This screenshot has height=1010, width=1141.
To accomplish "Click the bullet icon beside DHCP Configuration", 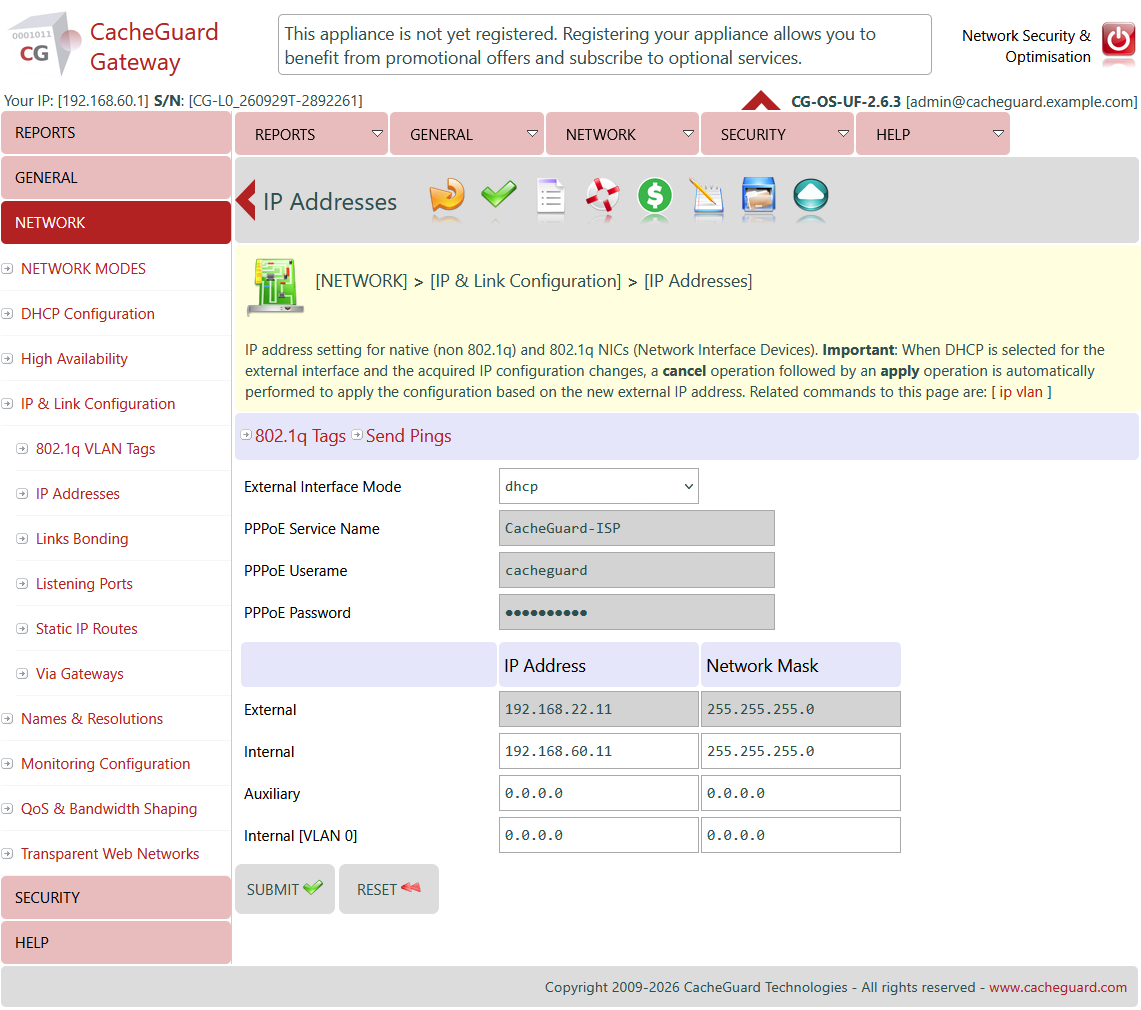I will (x=7, y=314).
